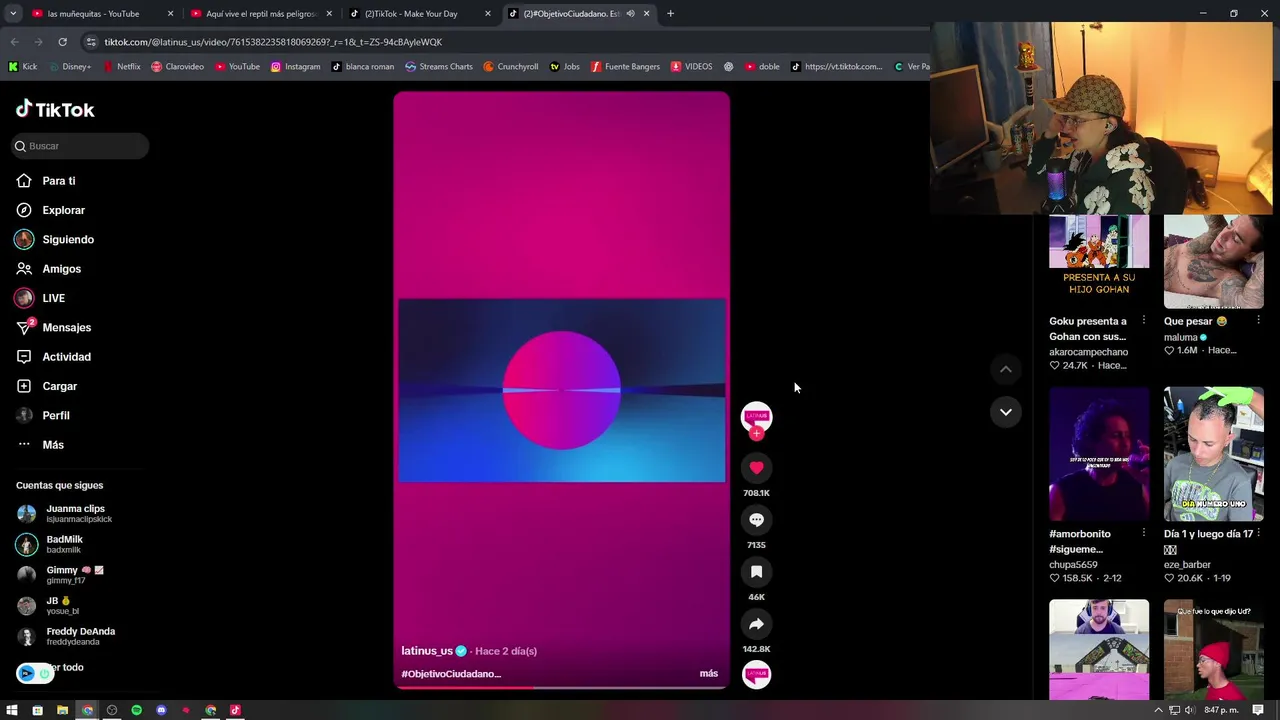Open the maluma Que pesar thumbnail
This screenshot has height=720, width=1280.
(1214, 262)
